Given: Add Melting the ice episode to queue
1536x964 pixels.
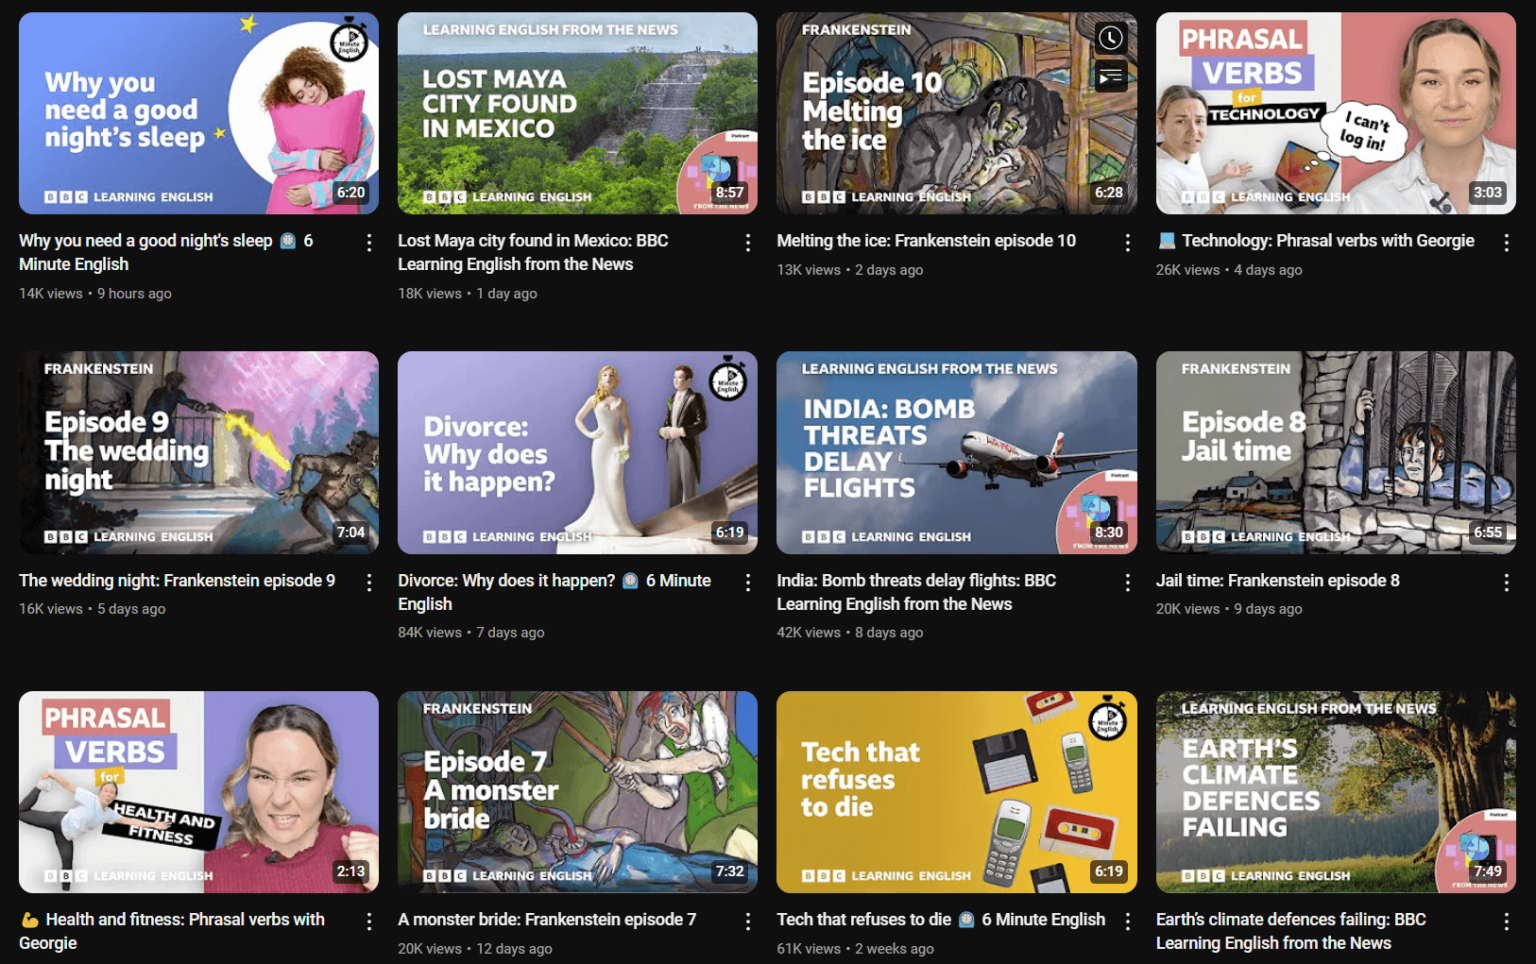Looking at the screenshot, I should 1110,76.
